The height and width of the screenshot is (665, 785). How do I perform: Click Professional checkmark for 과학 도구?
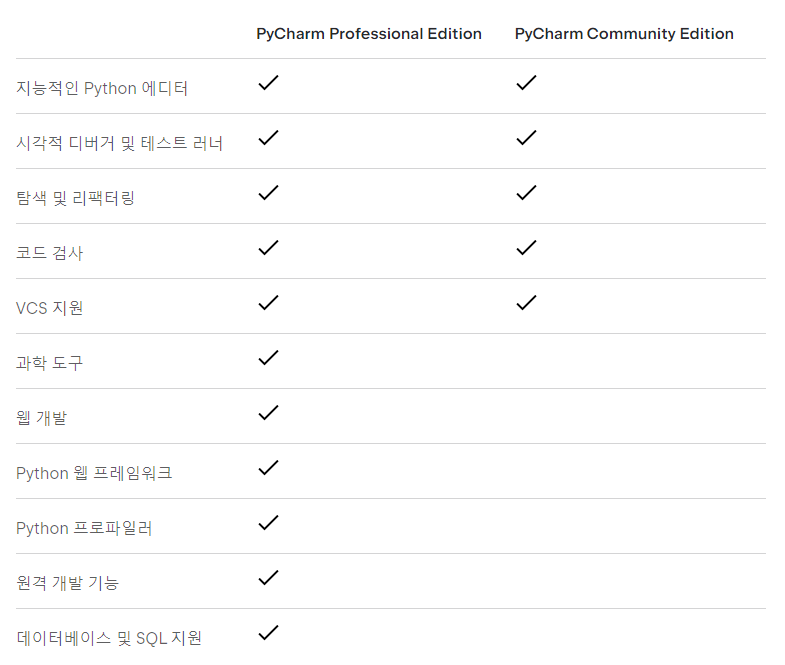pyautogui.click(x=268, y=358)
